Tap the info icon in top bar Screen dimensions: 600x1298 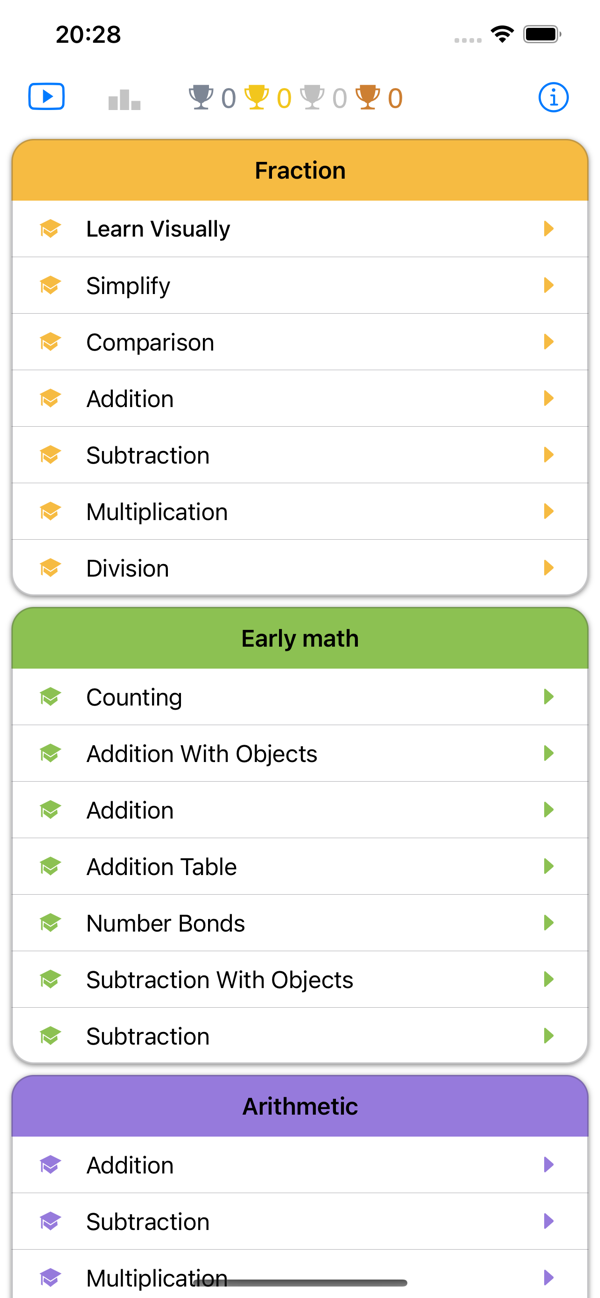(553, 97)
